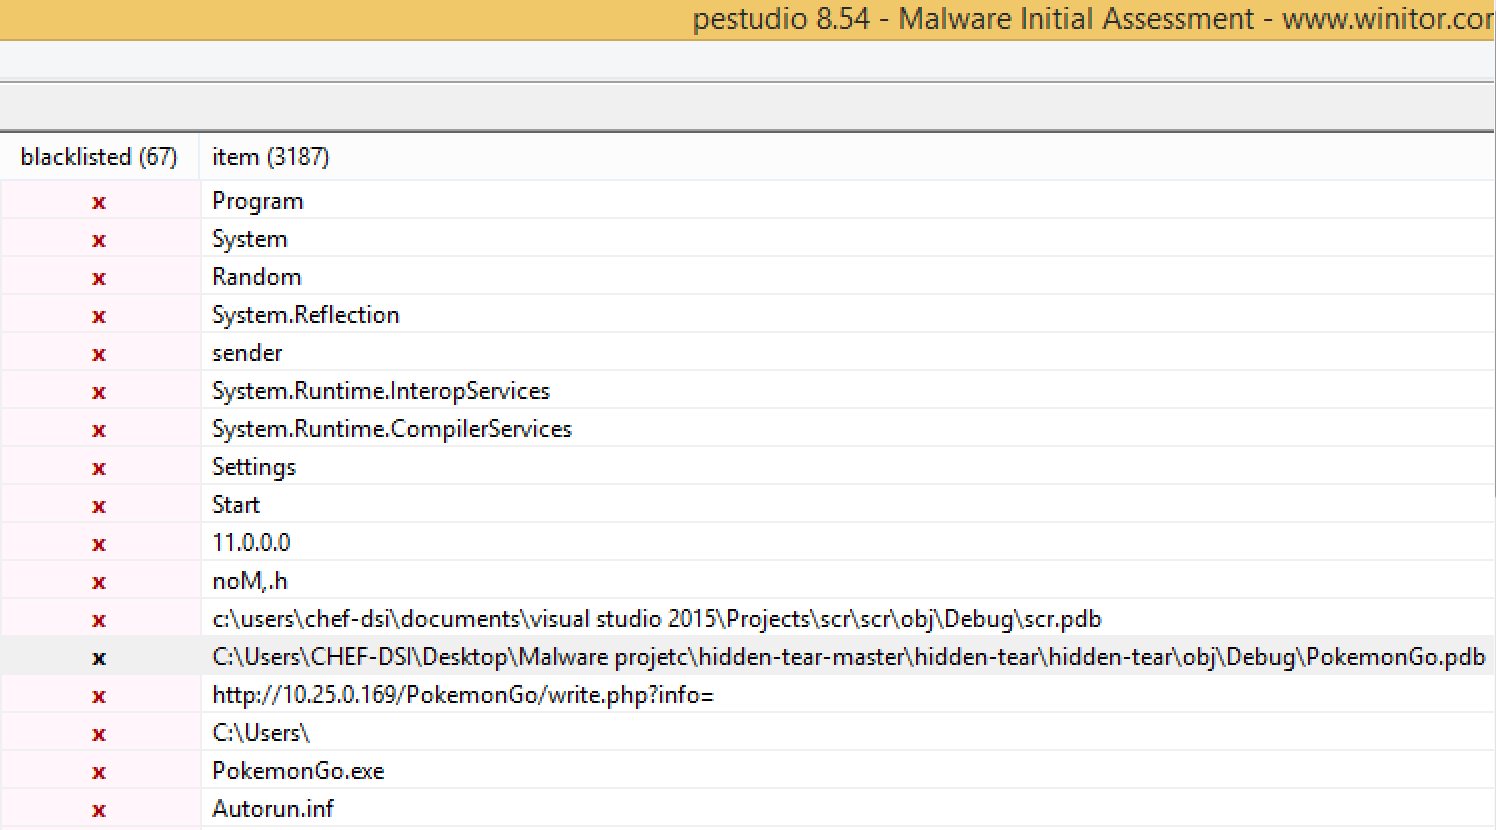Viewport: 1496px width, 830px height.
Task: Select the PokemonGo.exe string entry
Action: (x=298, y=771)
